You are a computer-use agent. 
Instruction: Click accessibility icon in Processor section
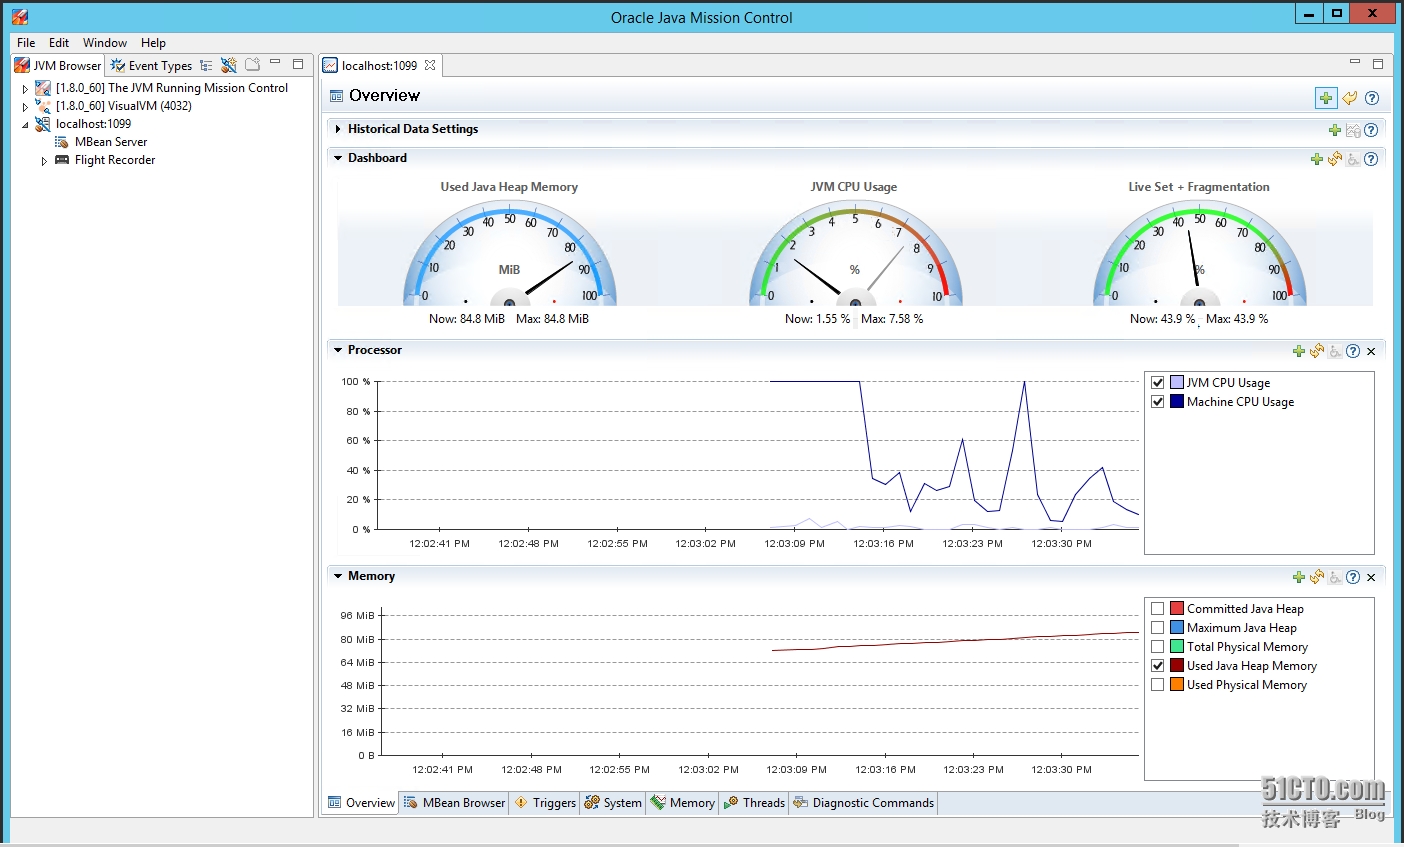[x=1335, y=351]
